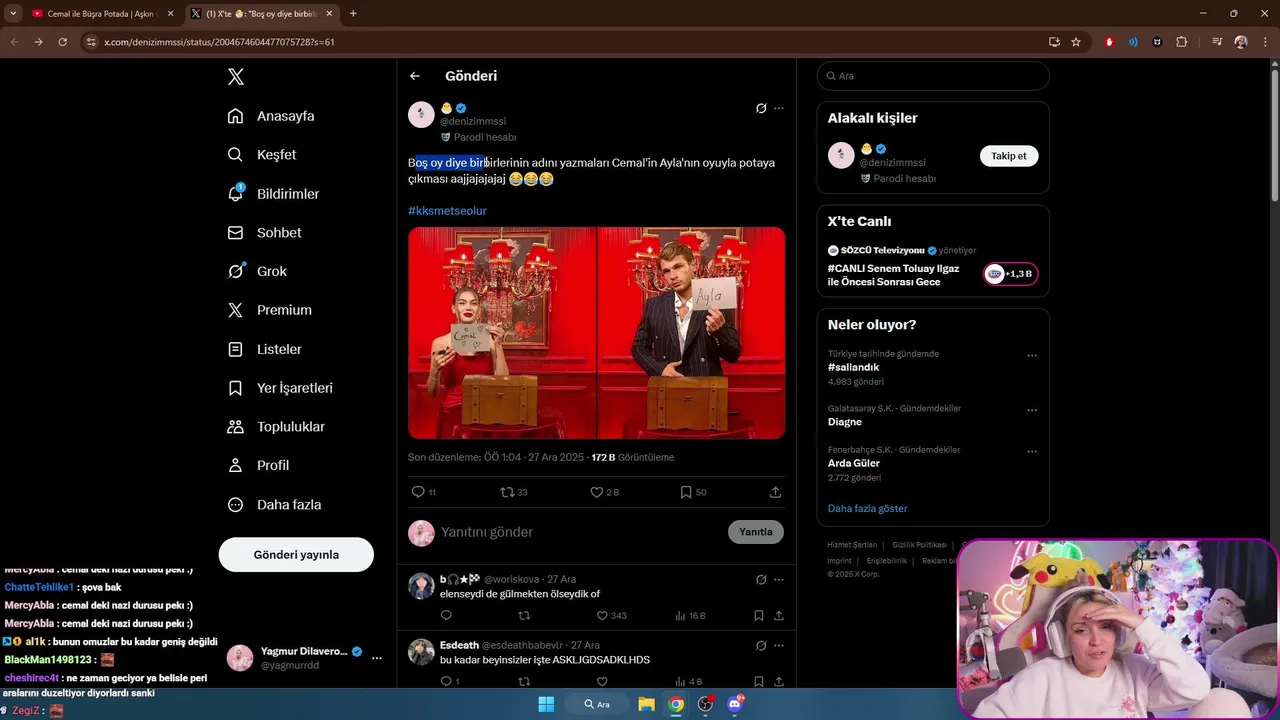The width and height of the screenshot is (1280, 720).
Task: Open the Chrome extensions puzzle icon
Action: pos(1182,42)
